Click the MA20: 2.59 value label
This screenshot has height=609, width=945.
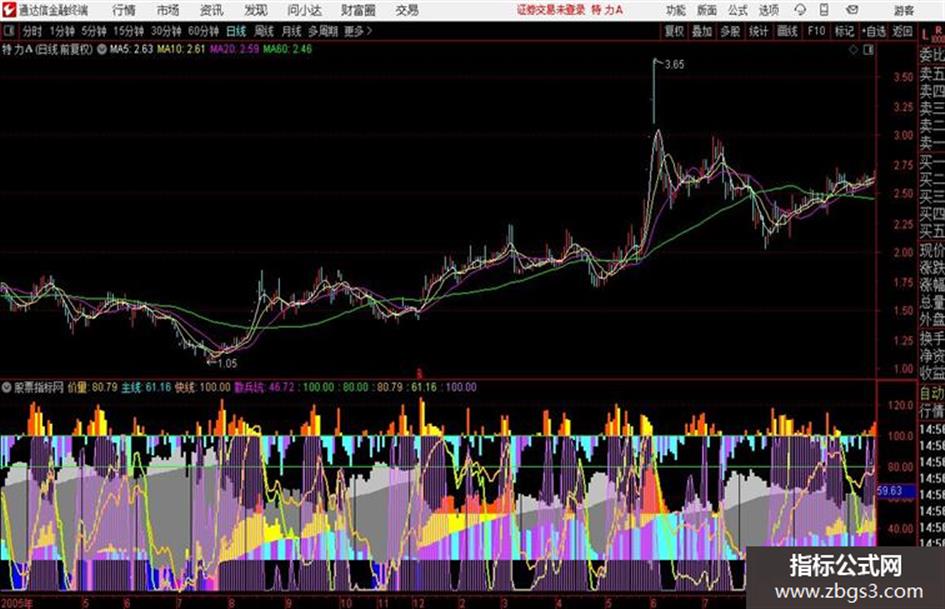[234, 49]
